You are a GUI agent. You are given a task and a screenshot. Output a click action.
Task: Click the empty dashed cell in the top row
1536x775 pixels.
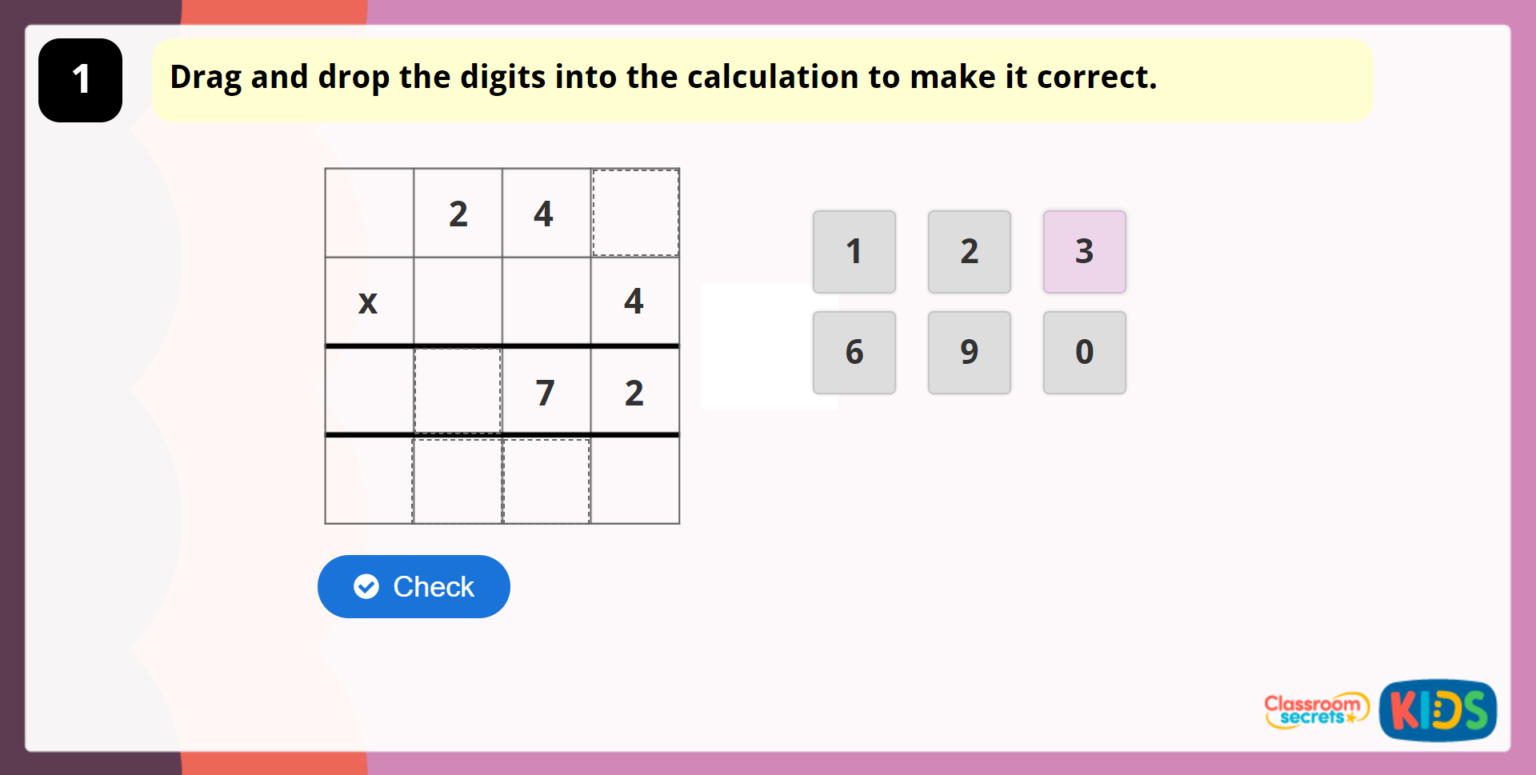coord(634,212)
